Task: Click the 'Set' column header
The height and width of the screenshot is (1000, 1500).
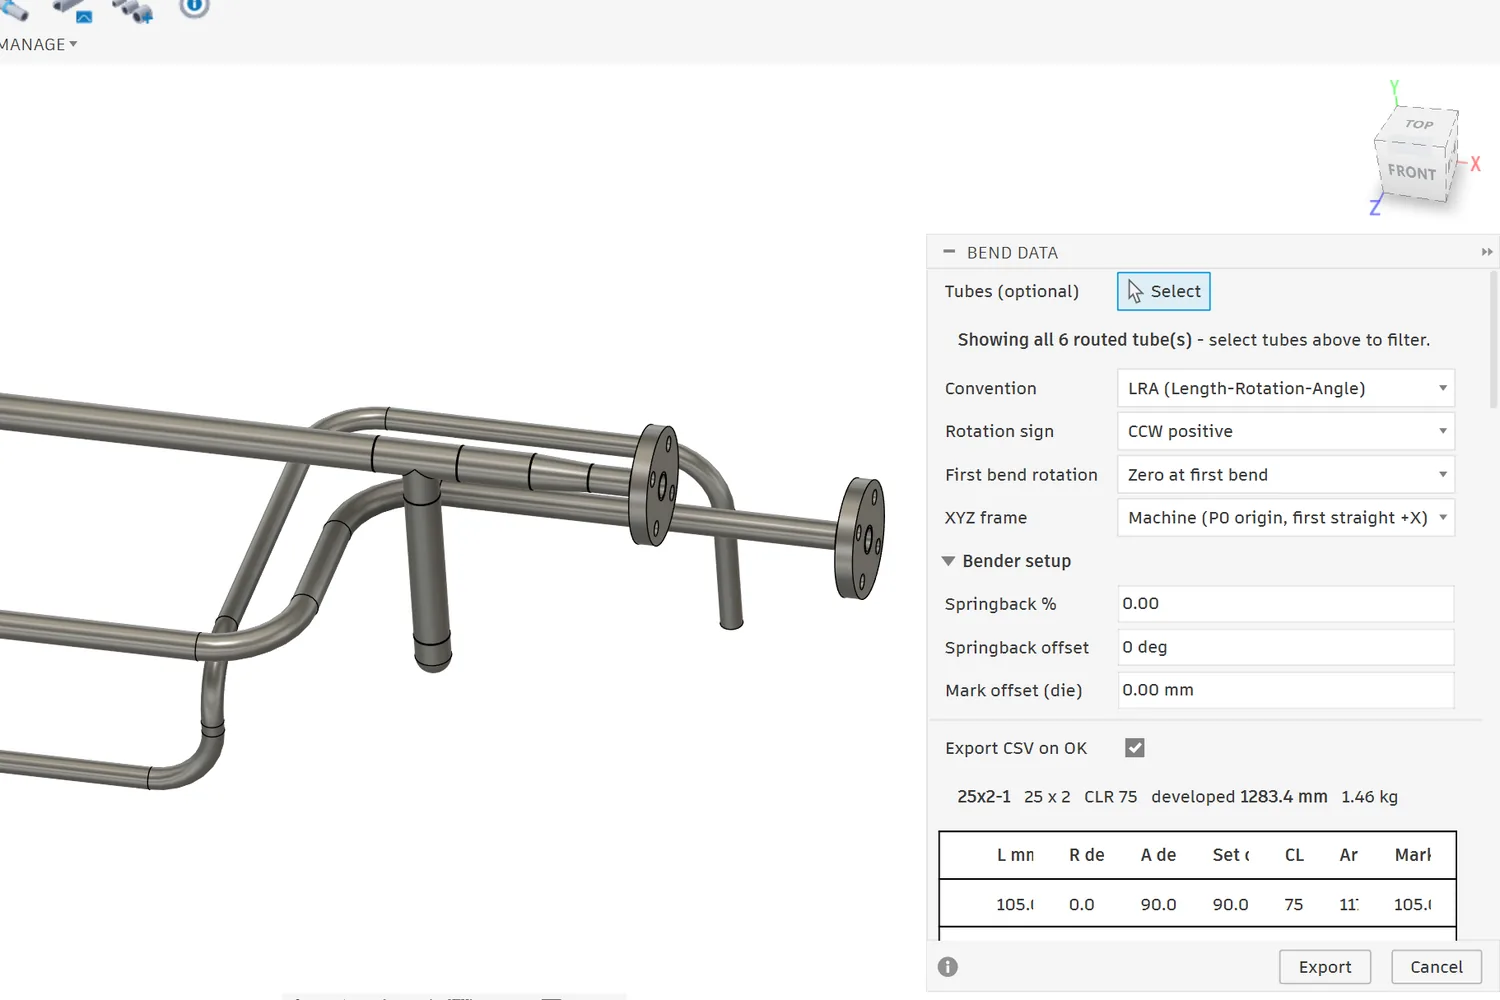Action: (1231, 855)
